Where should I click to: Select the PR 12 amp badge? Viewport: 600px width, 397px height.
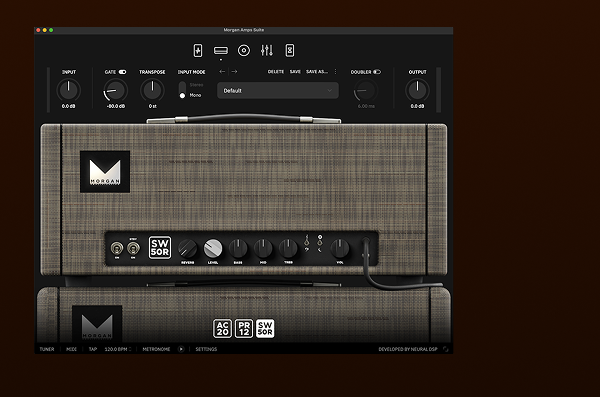click(244, 328)
